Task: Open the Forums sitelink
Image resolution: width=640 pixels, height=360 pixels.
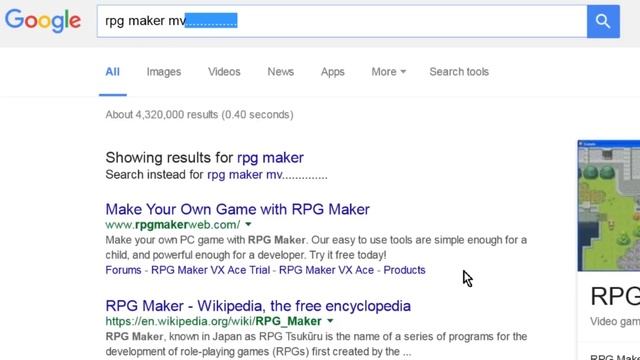Action: pos(123,270)
